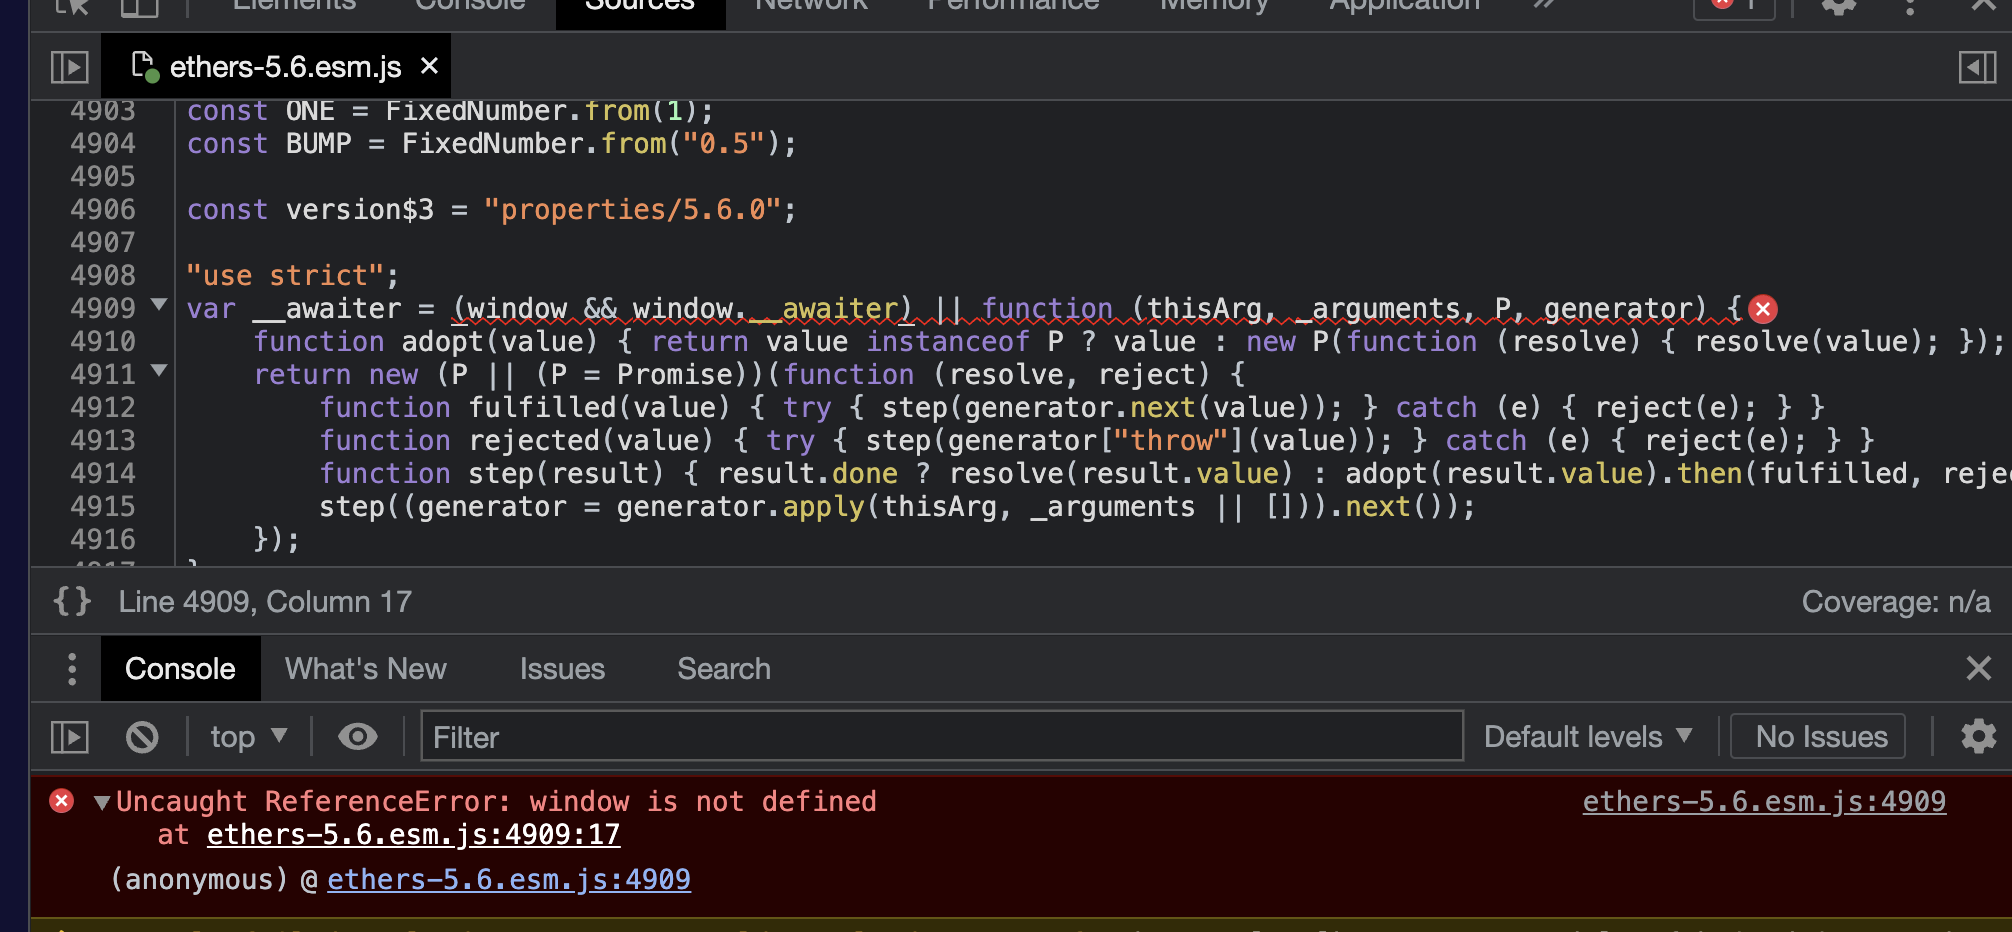Select the ethers-5.6.esm.js file tab
Viewport: 2012px width, 932px height.
click(x=276, y=67)
